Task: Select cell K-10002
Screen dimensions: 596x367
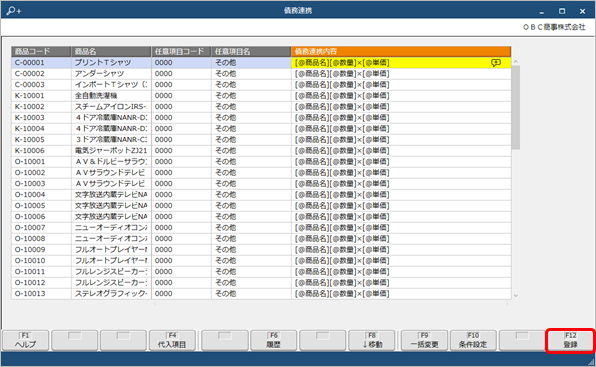Action: coord(41,107)
